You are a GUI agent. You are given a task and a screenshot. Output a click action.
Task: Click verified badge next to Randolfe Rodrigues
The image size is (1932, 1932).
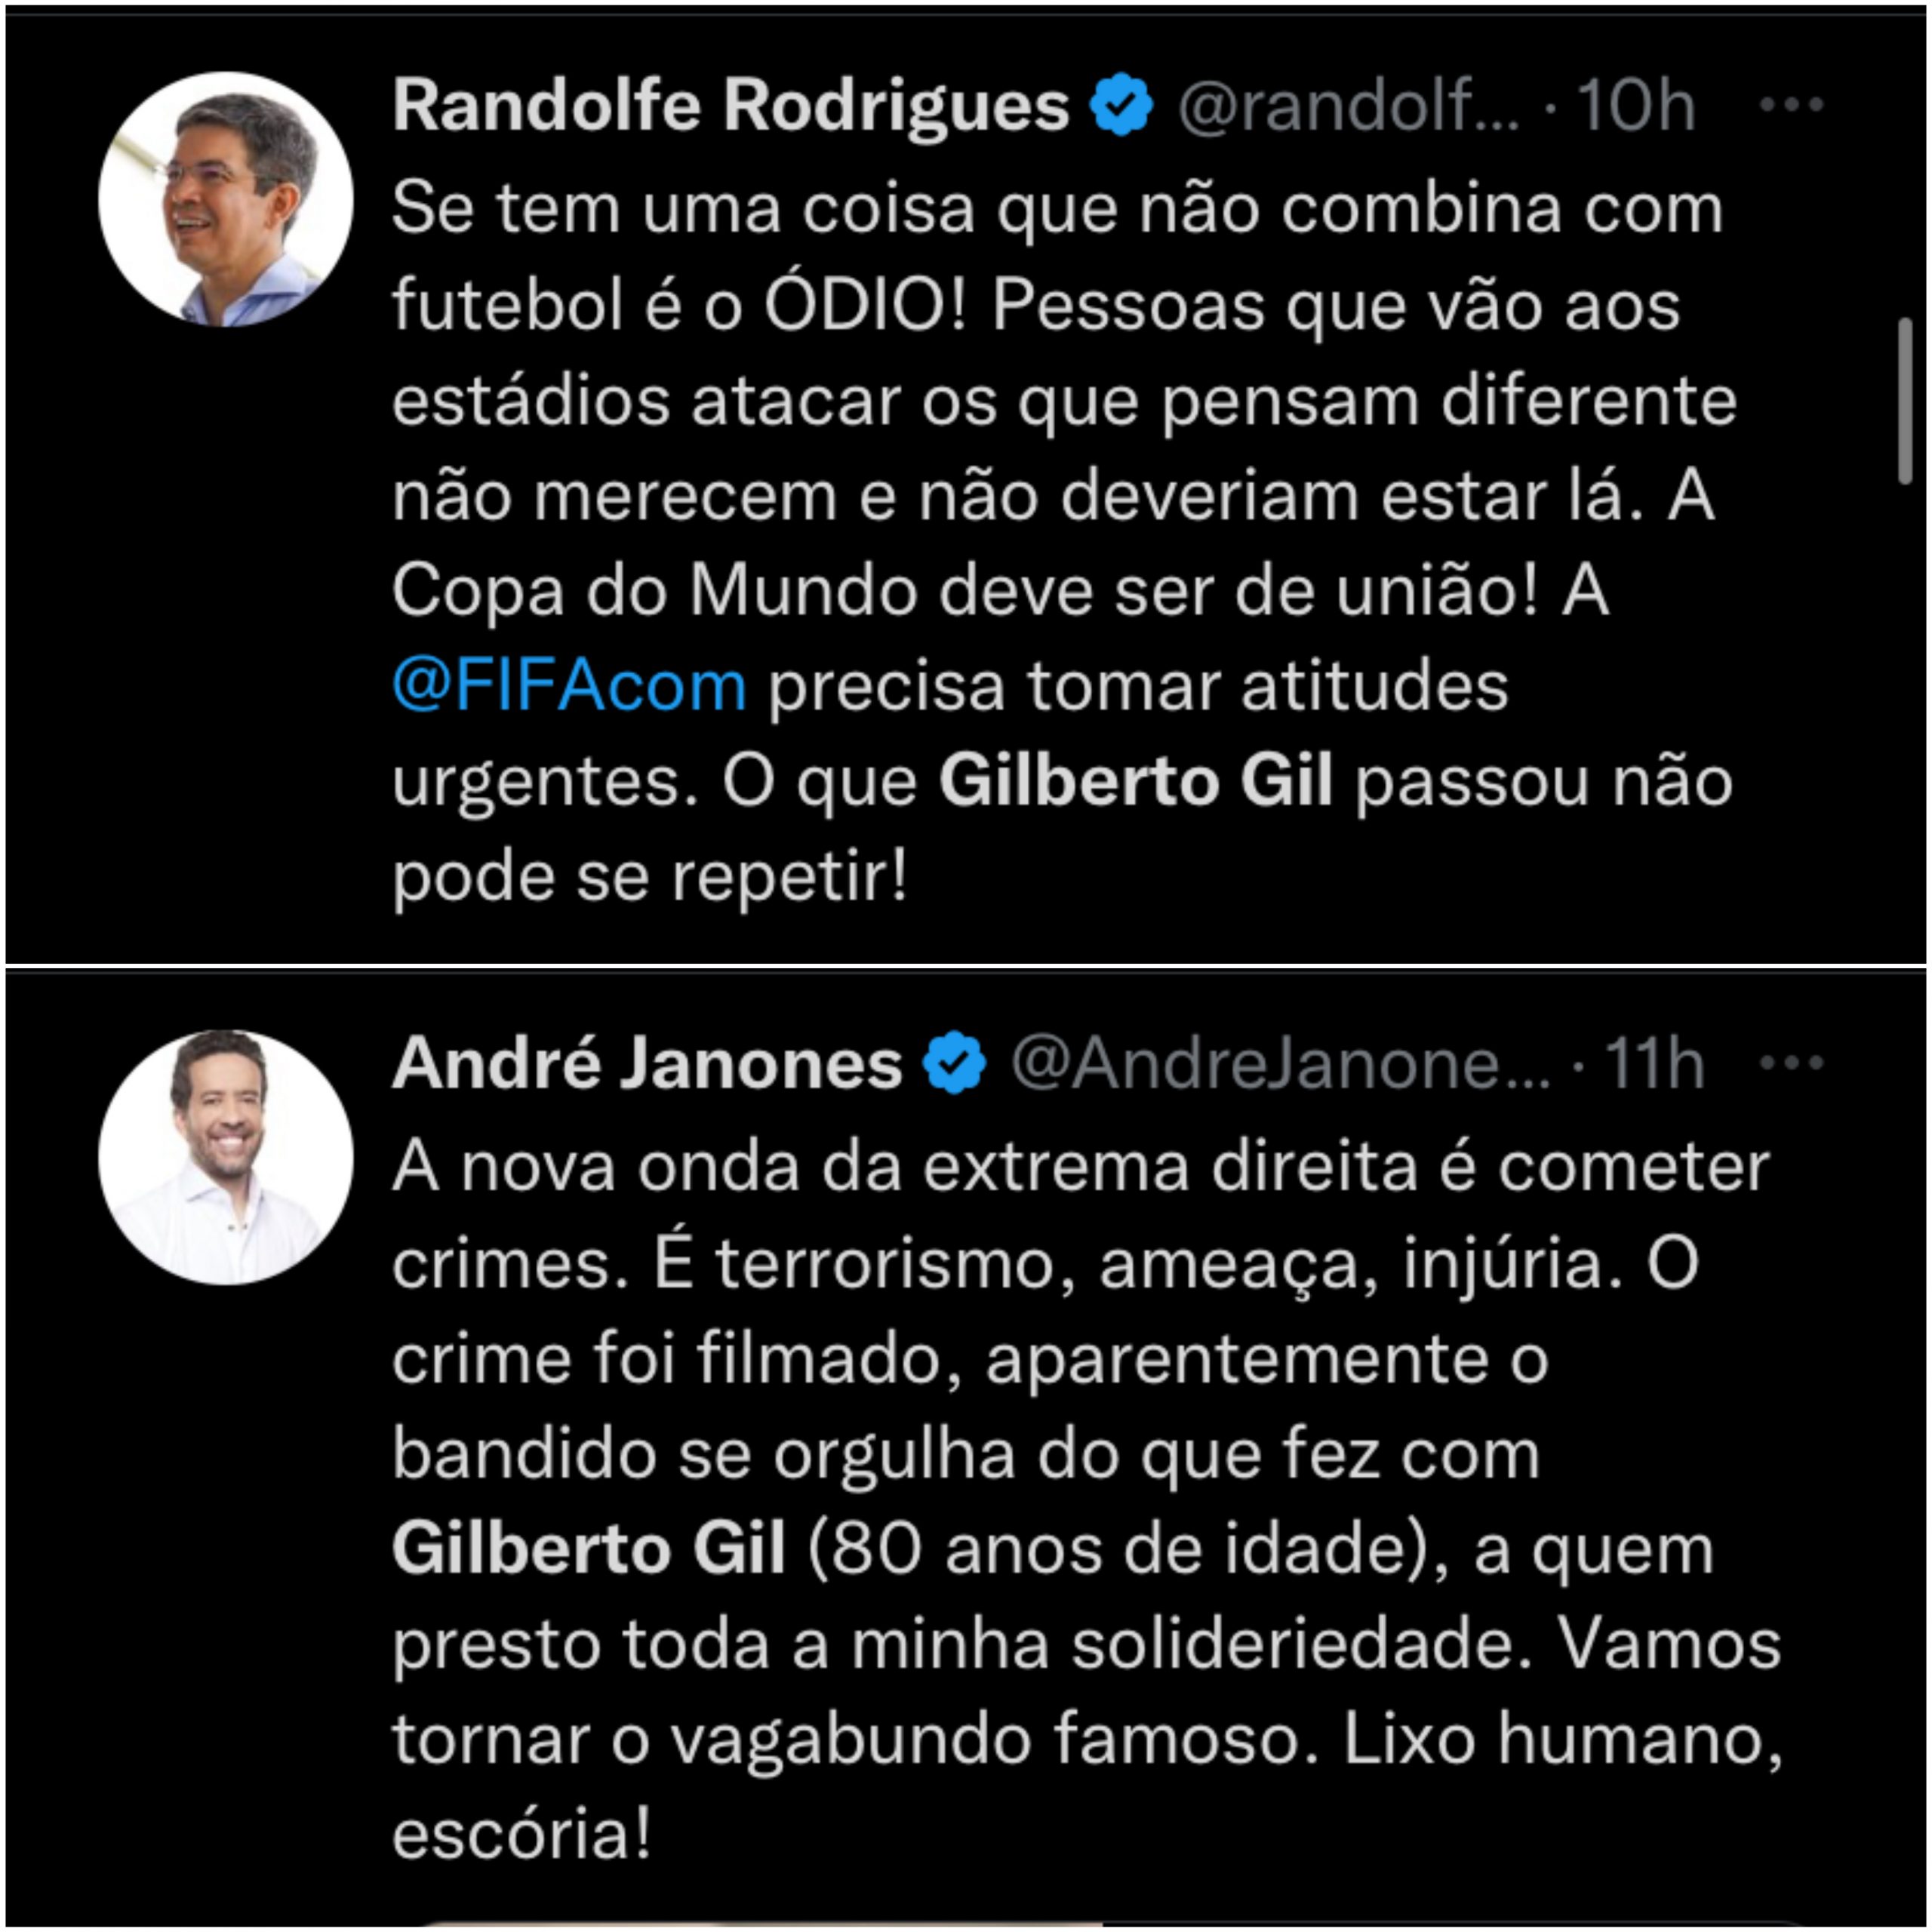click(1122, 104)
